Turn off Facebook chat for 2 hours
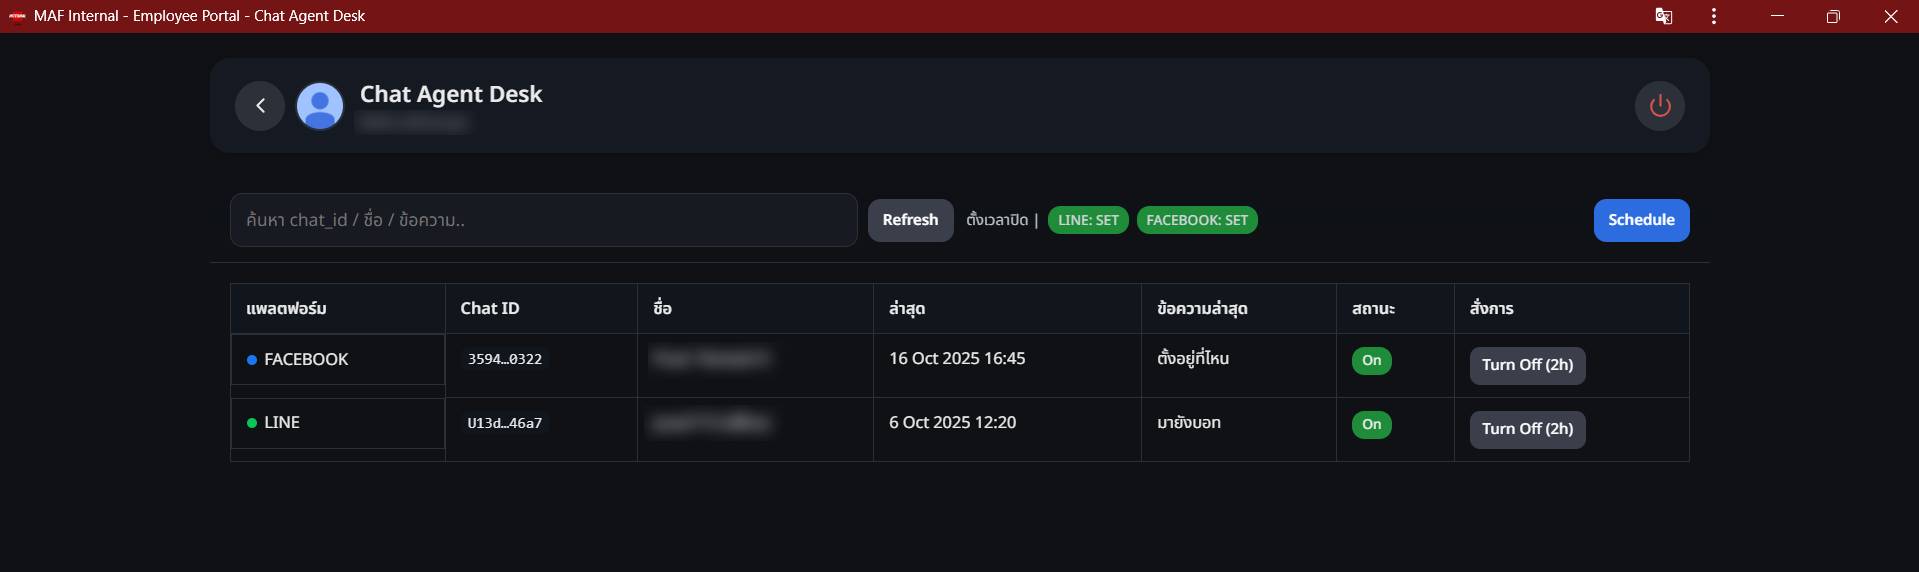This screenshot has height=572, width=1919. 1527,365
